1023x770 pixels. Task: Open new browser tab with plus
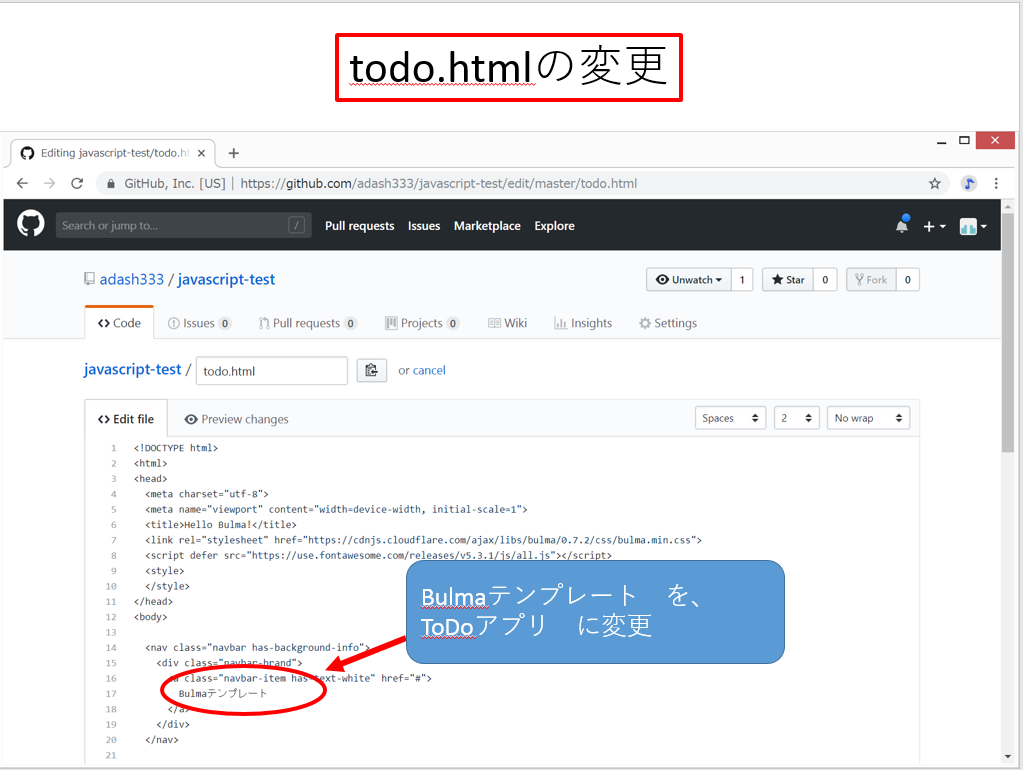point(234,153)
